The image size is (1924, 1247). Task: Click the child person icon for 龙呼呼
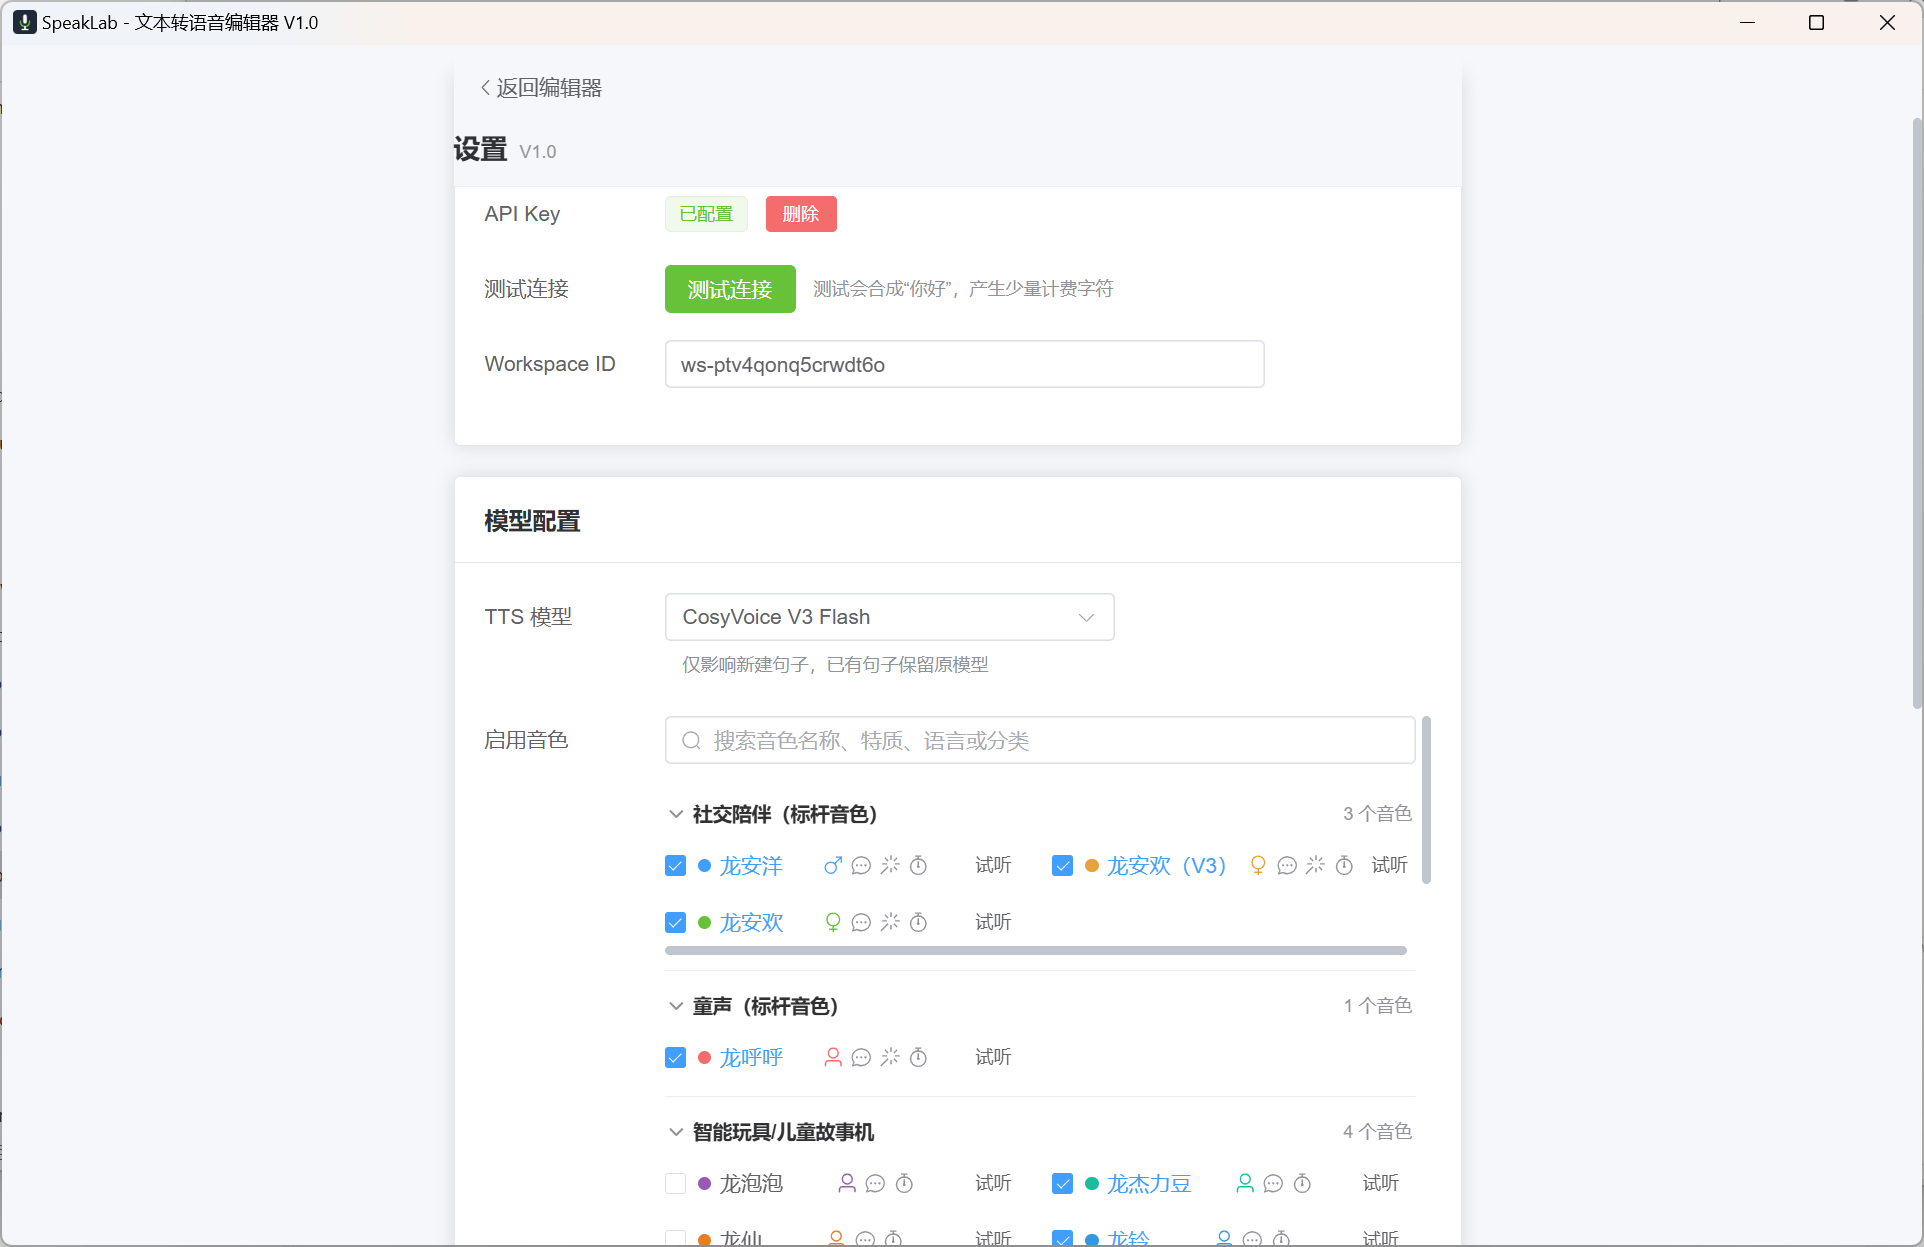pos(832,1058)
